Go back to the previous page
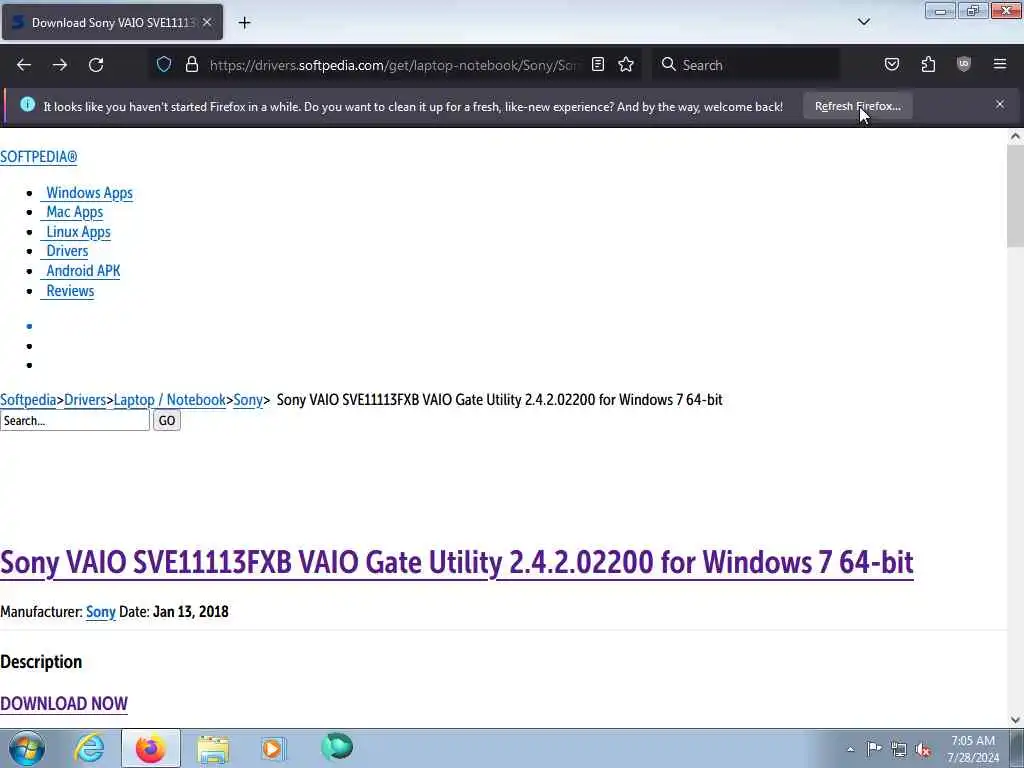Image resolution: width=1024 pixels, height=768 pixels. point(24,65)
